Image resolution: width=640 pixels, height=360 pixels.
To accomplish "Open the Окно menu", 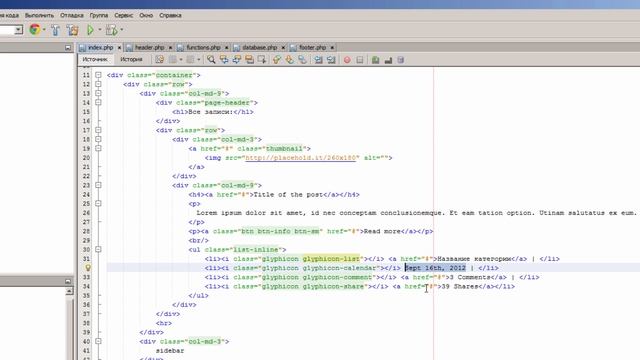I will (x=146, y=16).
